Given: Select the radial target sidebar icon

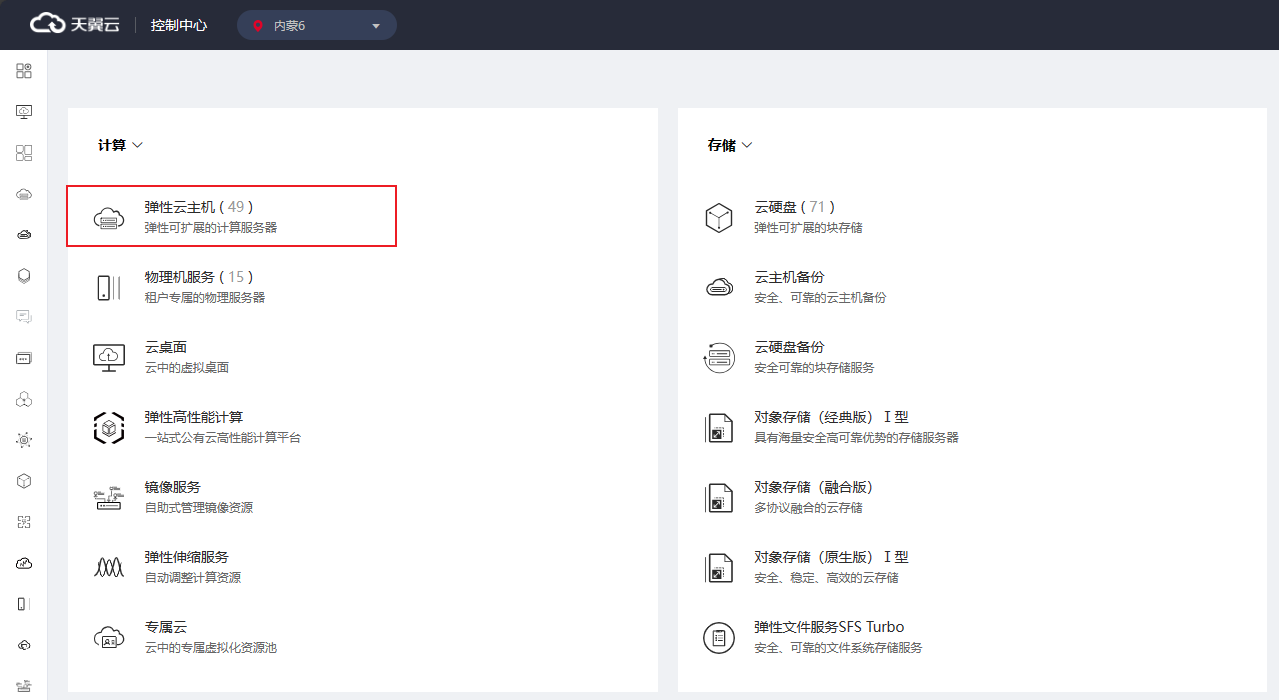Looking at the screenshot, I should point(24,440).
